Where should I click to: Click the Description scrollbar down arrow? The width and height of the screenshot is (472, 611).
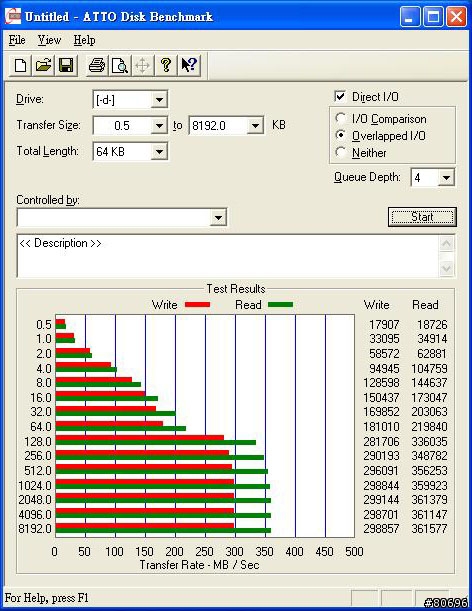click(447, 268)
